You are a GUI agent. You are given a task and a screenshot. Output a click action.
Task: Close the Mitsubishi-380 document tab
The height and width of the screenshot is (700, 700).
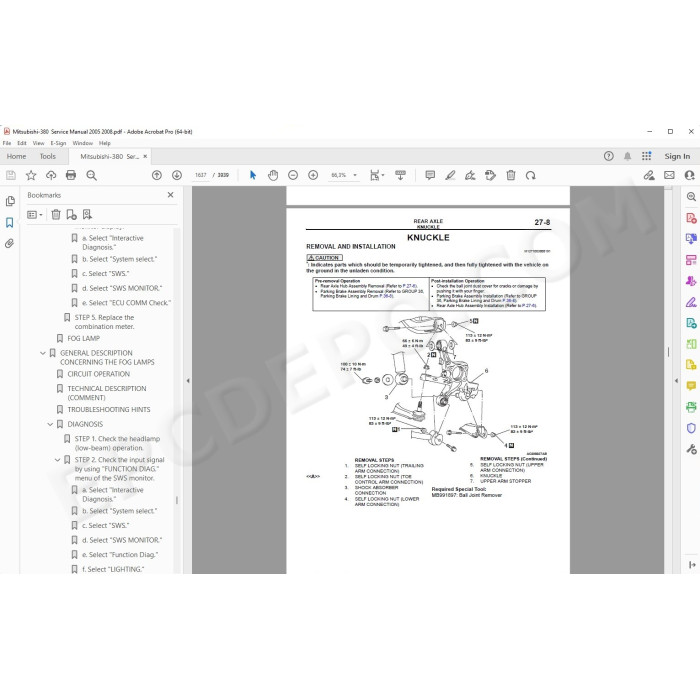[x=145, y=156]
